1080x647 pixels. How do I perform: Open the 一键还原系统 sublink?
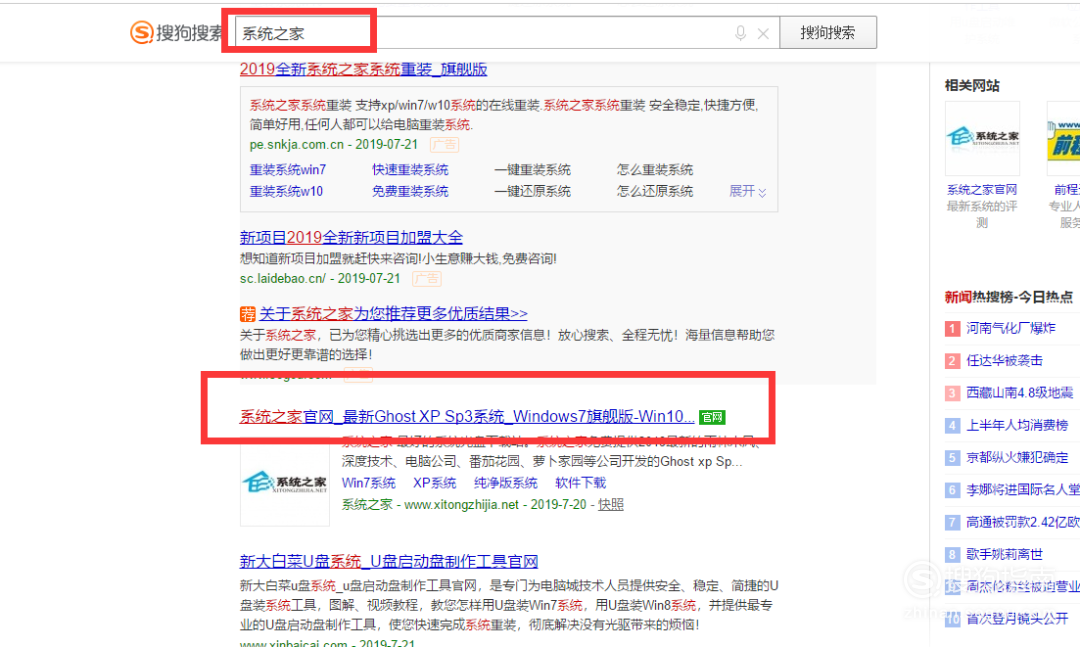[x=532, y=191]
